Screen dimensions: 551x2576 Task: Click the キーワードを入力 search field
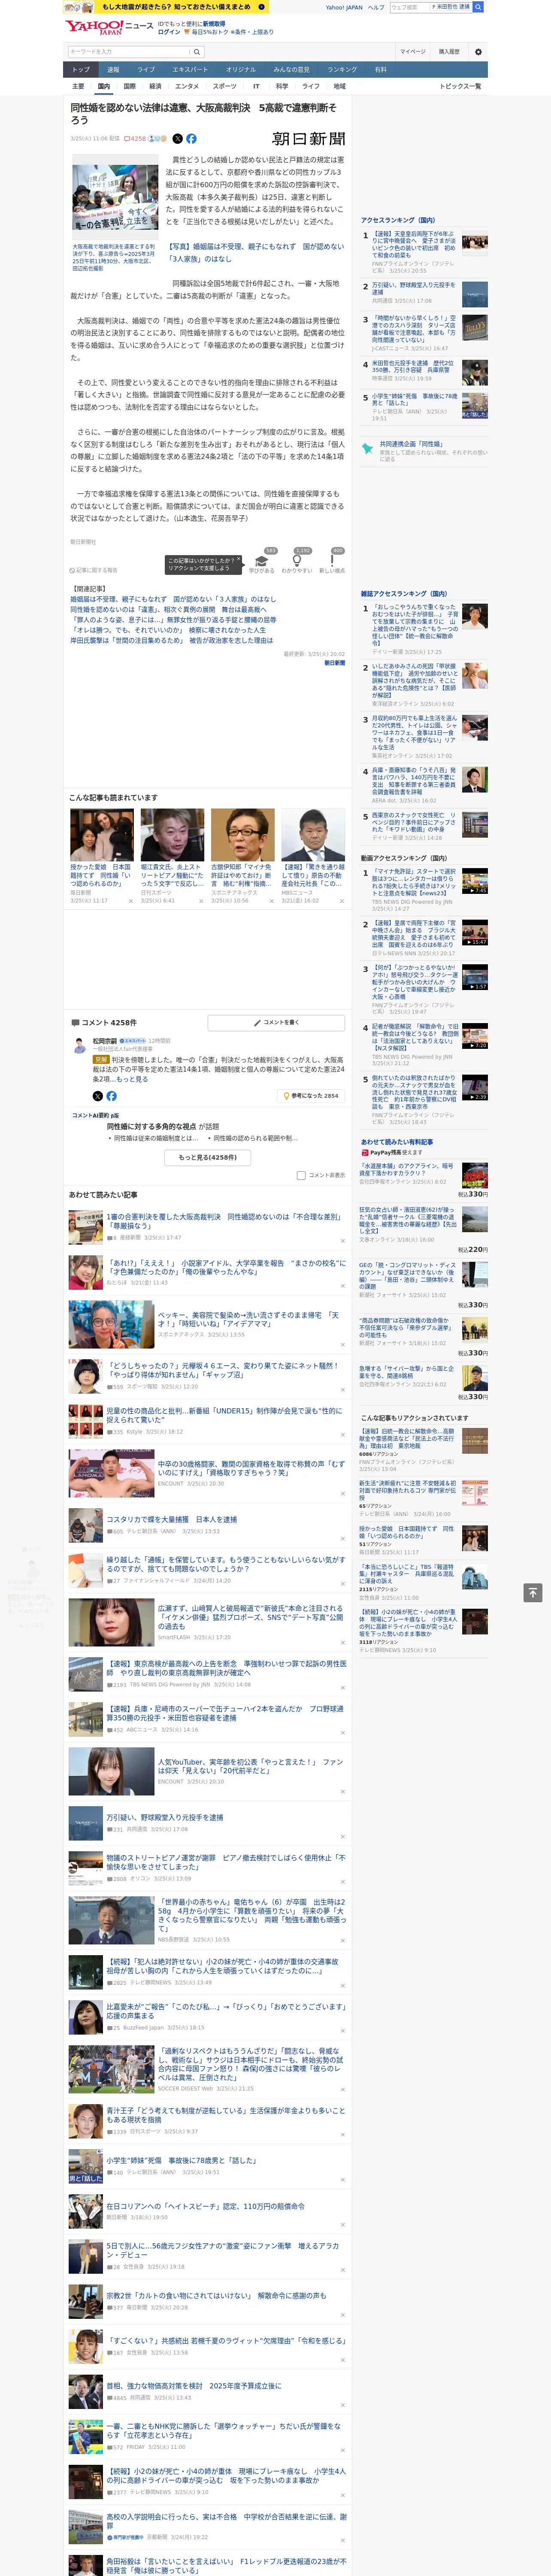pyautogui.click(x=128, y=51)
